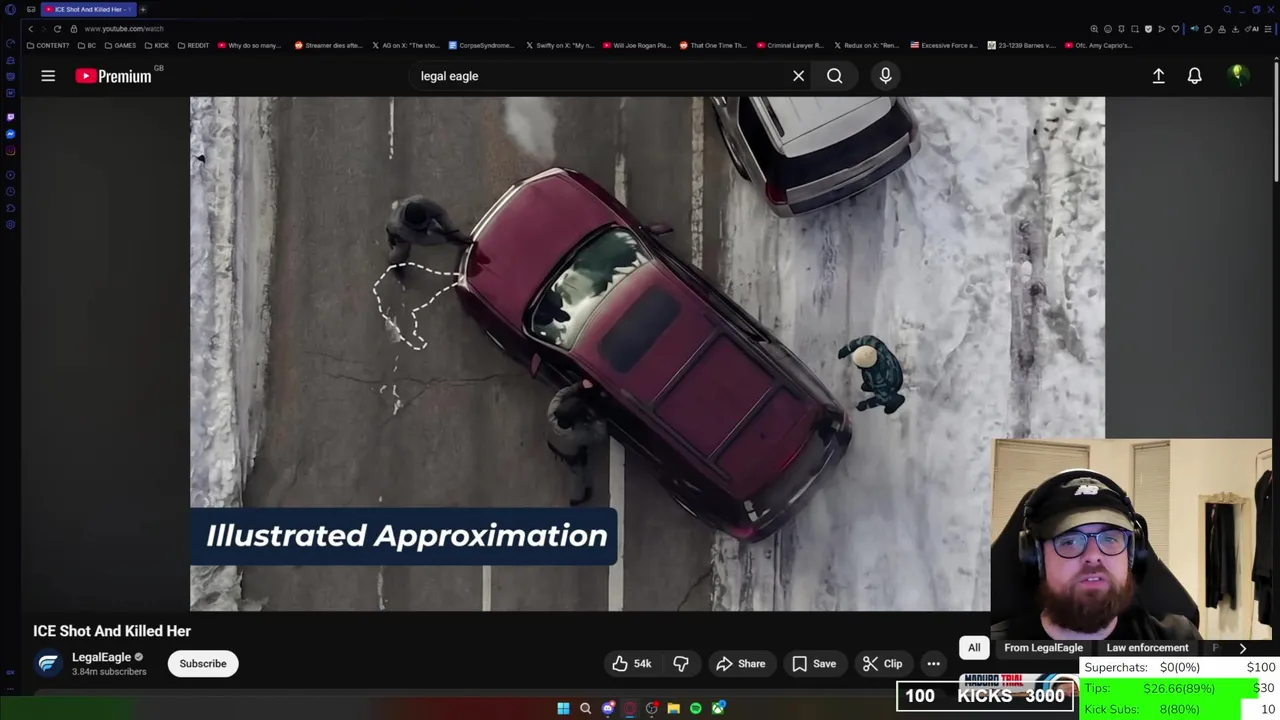Click the page vertical scrollbar
1280x720 pixels.
click(x=1275, y=120)
